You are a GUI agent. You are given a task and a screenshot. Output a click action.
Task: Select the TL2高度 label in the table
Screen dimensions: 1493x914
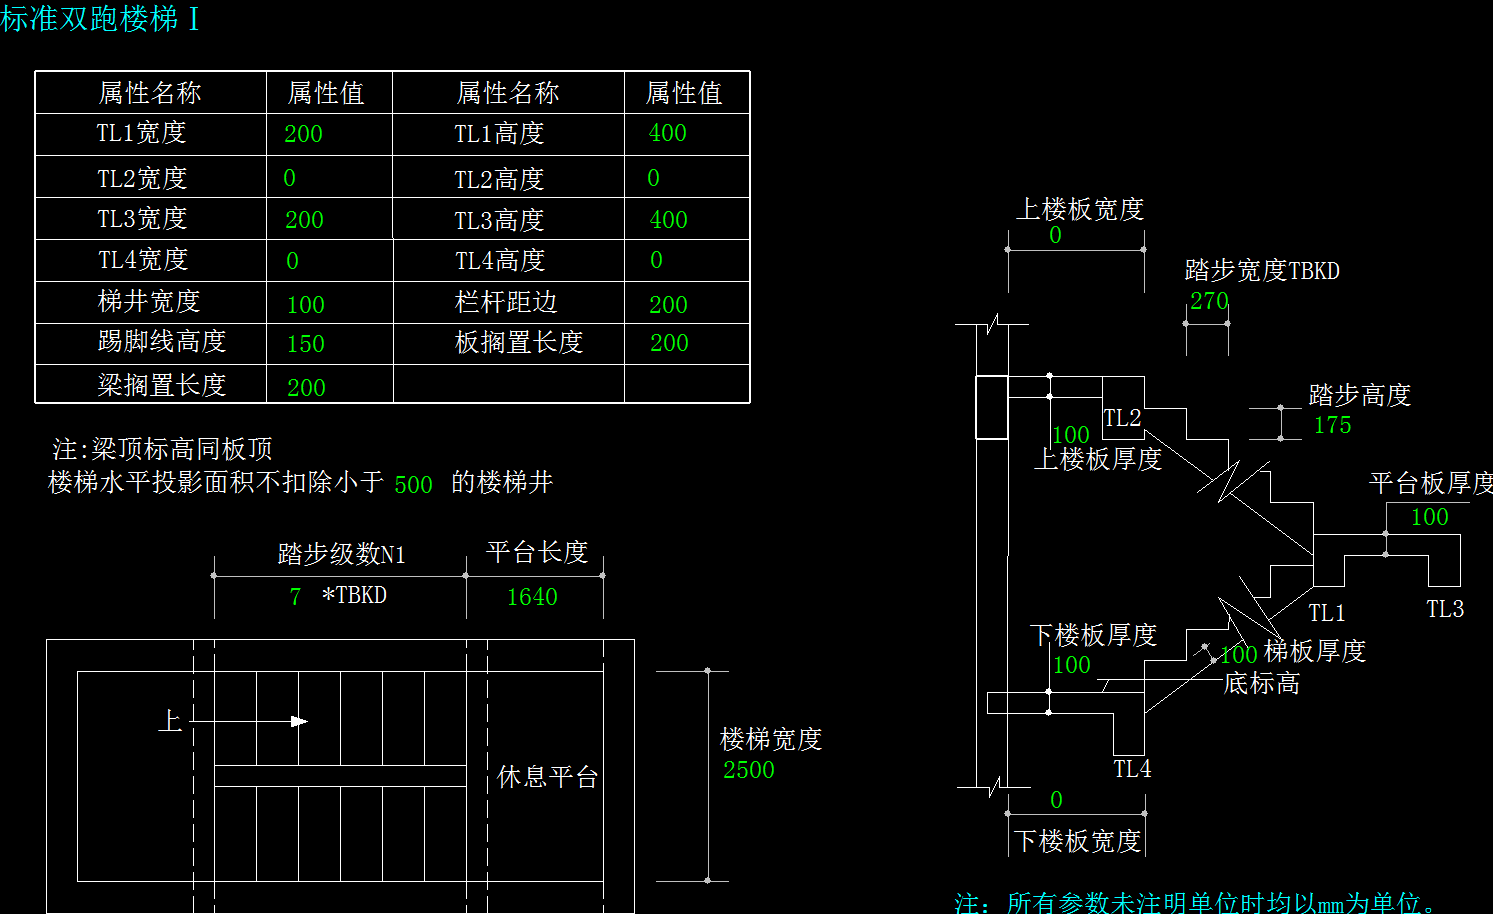click(499, 179)
